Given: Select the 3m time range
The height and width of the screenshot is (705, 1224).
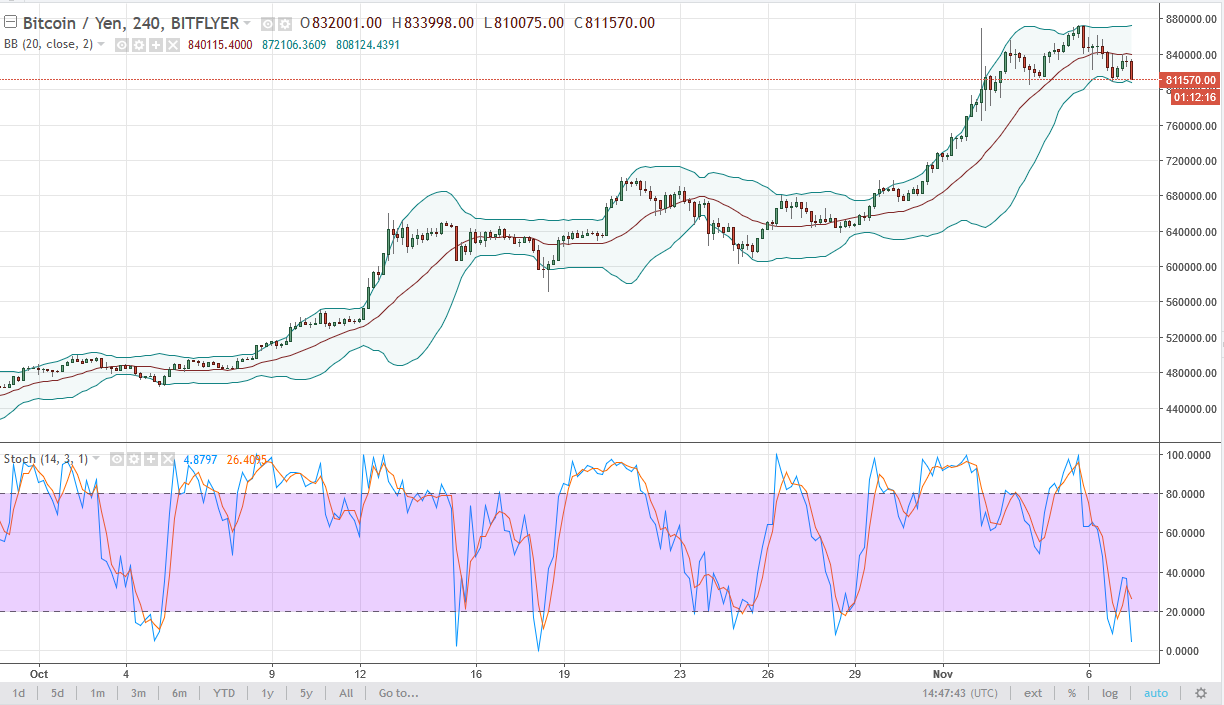Looking at the screenshot, I should (x=138, y=693).
